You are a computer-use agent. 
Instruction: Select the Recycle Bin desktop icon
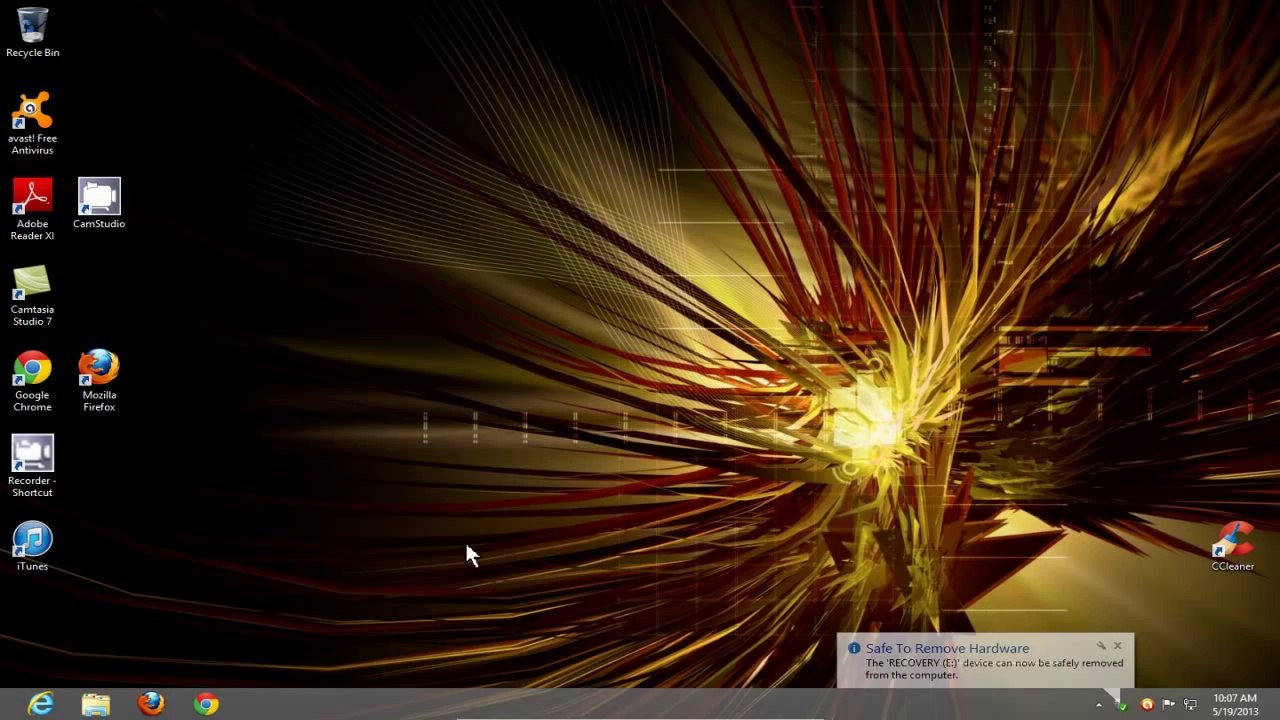click(32, 32)
